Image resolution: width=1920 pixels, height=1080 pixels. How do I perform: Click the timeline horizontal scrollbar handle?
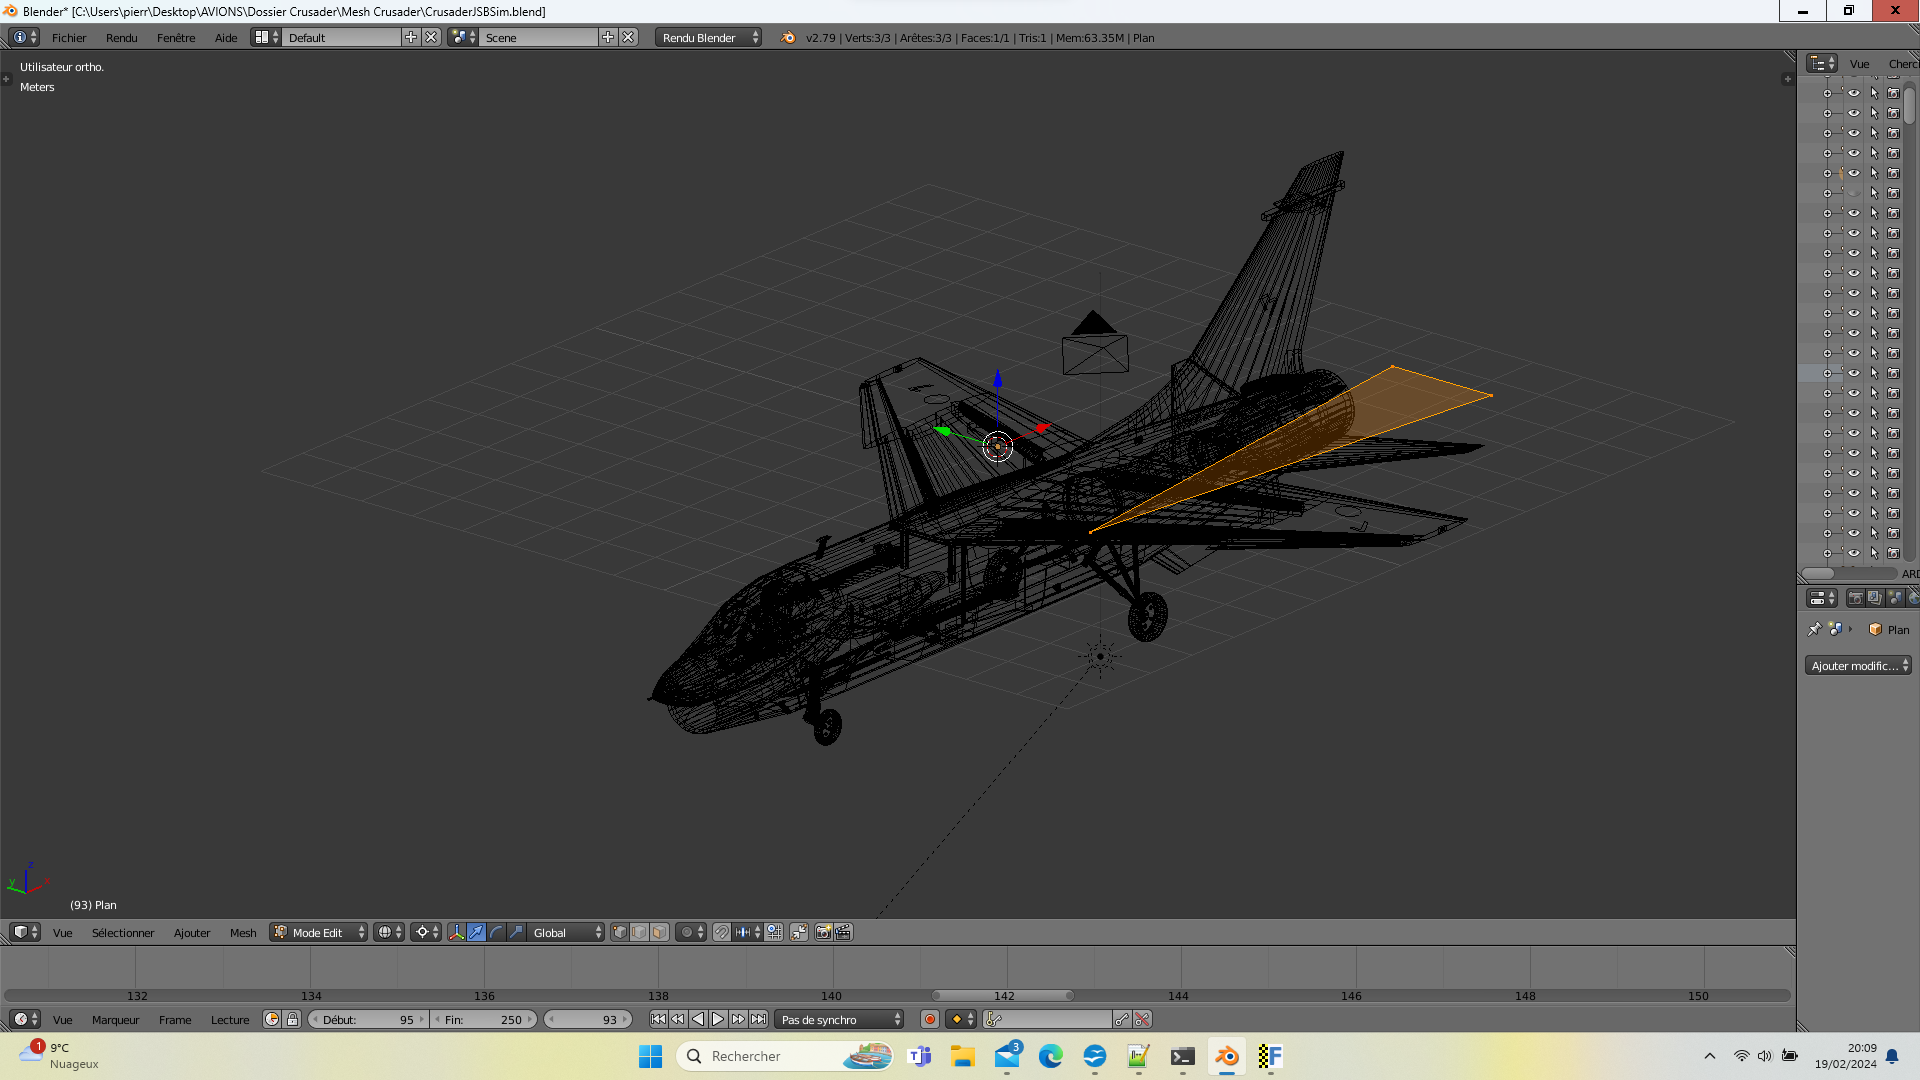point(1003,995)
